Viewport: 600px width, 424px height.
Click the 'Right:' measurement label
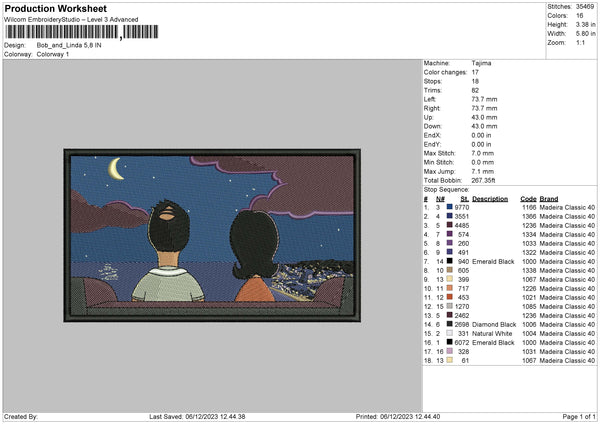[432, 108]
